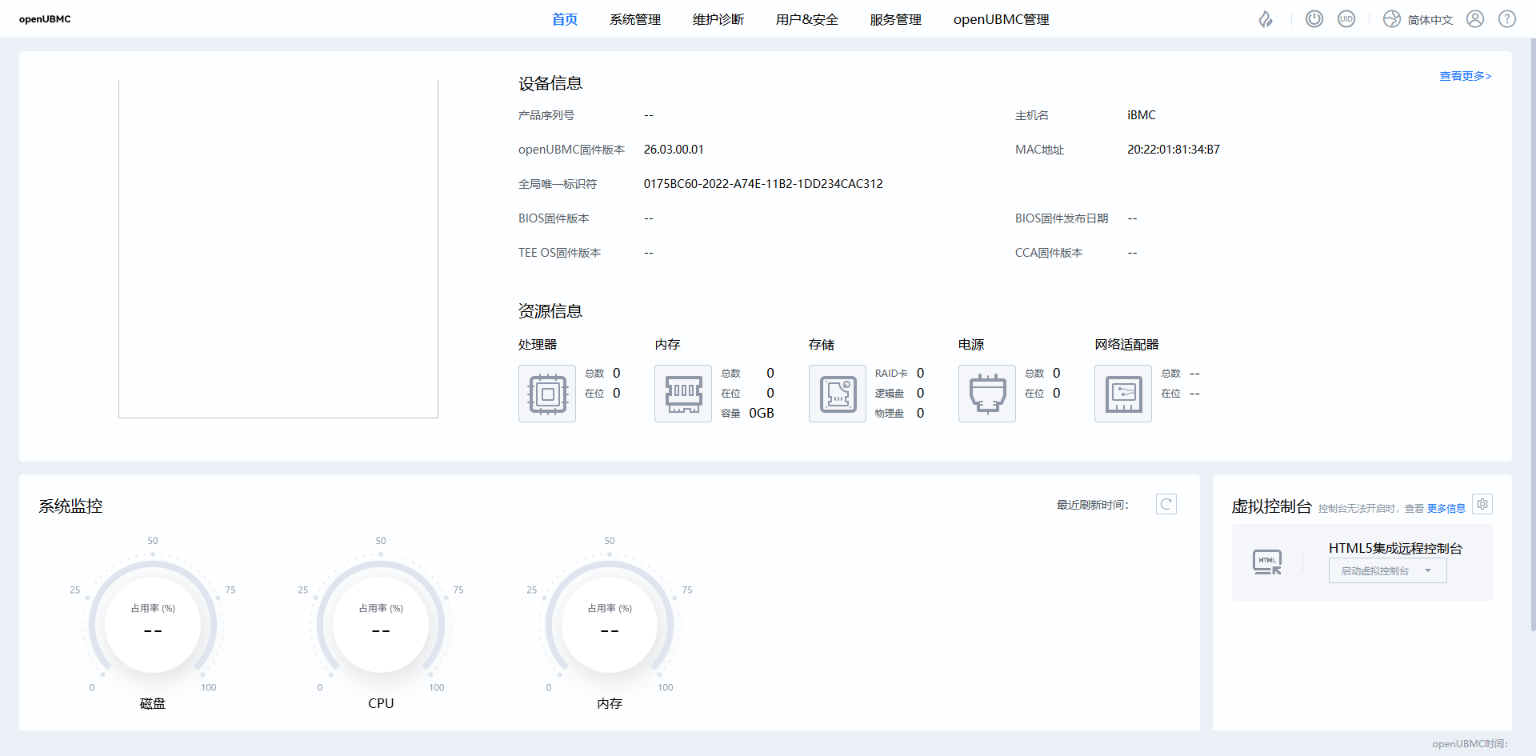The height and width of the screenshot is (756, 1536).
Task: Click the flame alarm icon in header
Action: [1266, 19]
